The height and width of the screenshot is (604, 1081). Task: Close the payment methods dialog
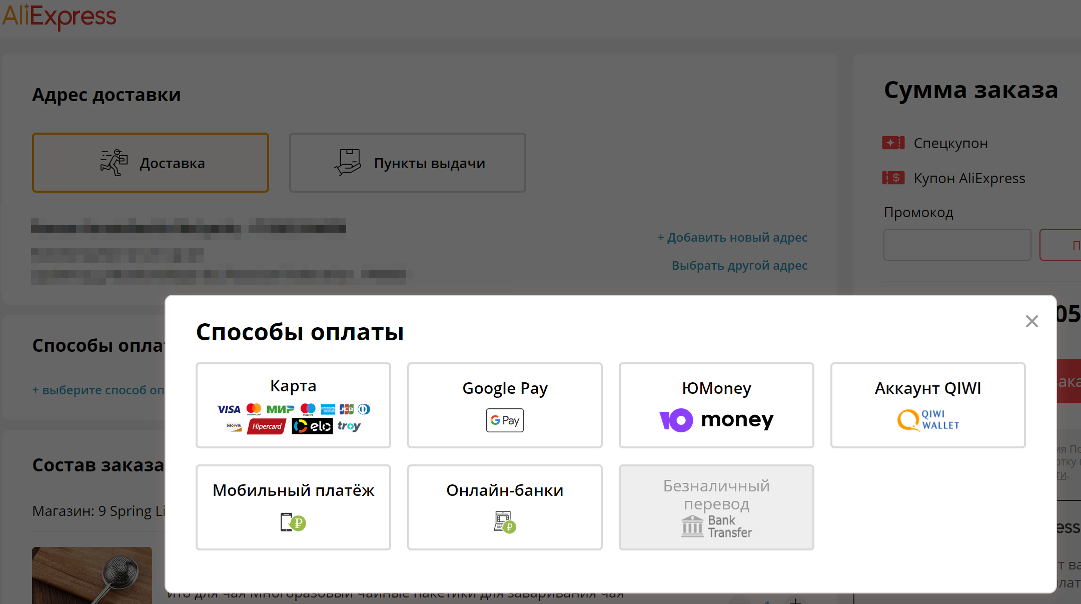click(1031, 321)
